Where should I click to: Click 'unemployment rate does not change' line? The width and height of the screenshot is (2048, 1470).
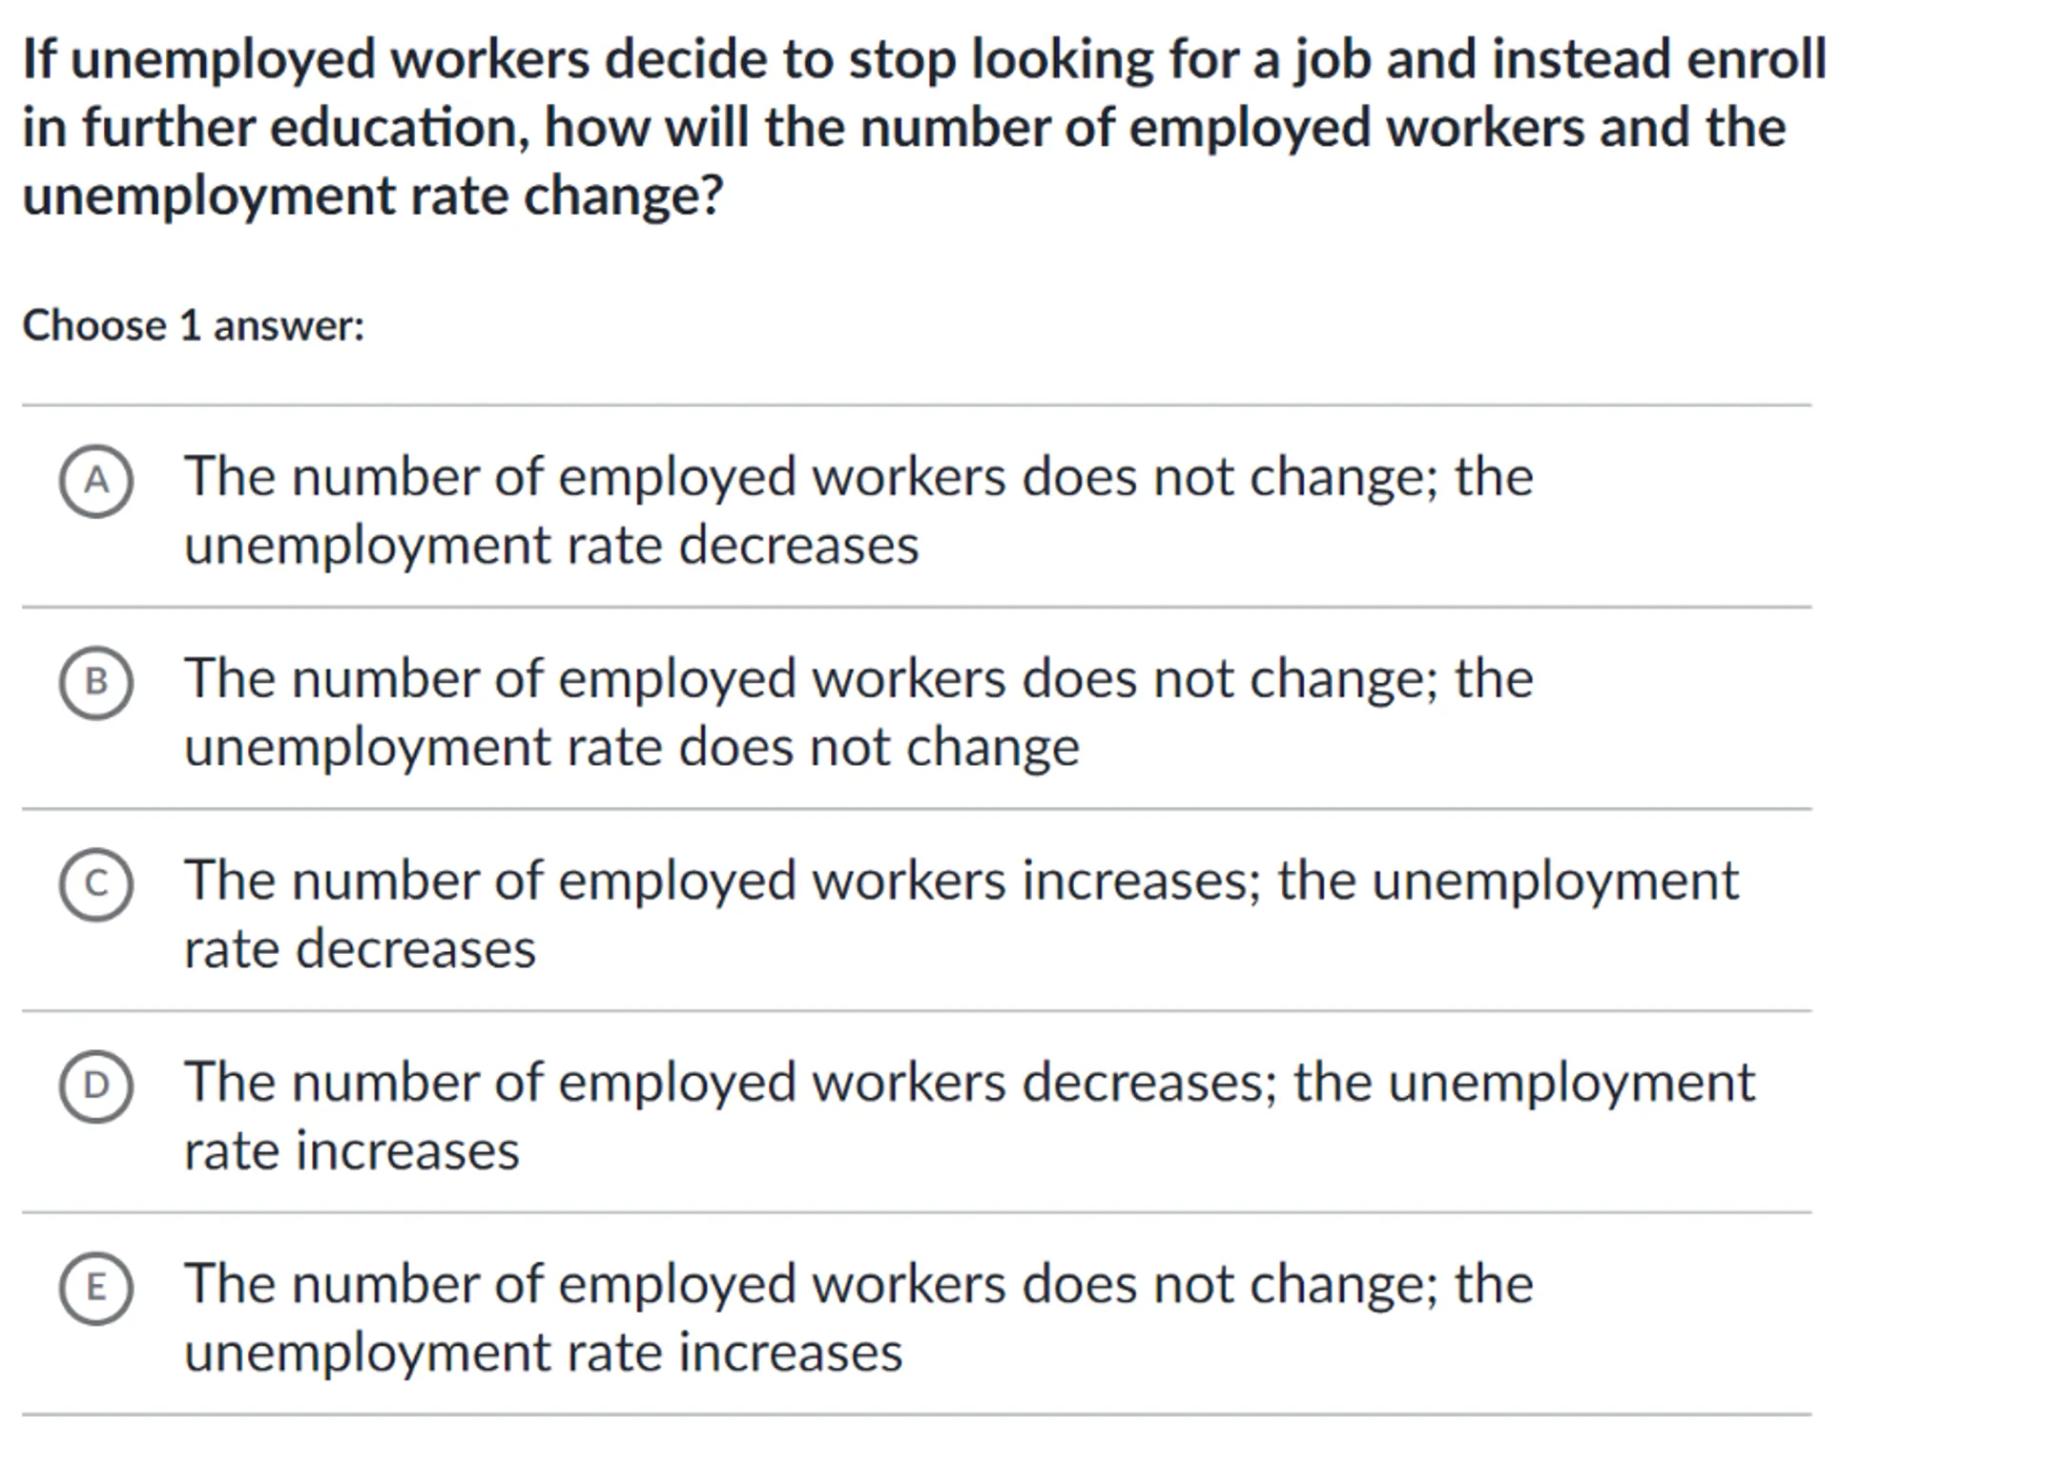pyautogui.click(x=631, y=748)
